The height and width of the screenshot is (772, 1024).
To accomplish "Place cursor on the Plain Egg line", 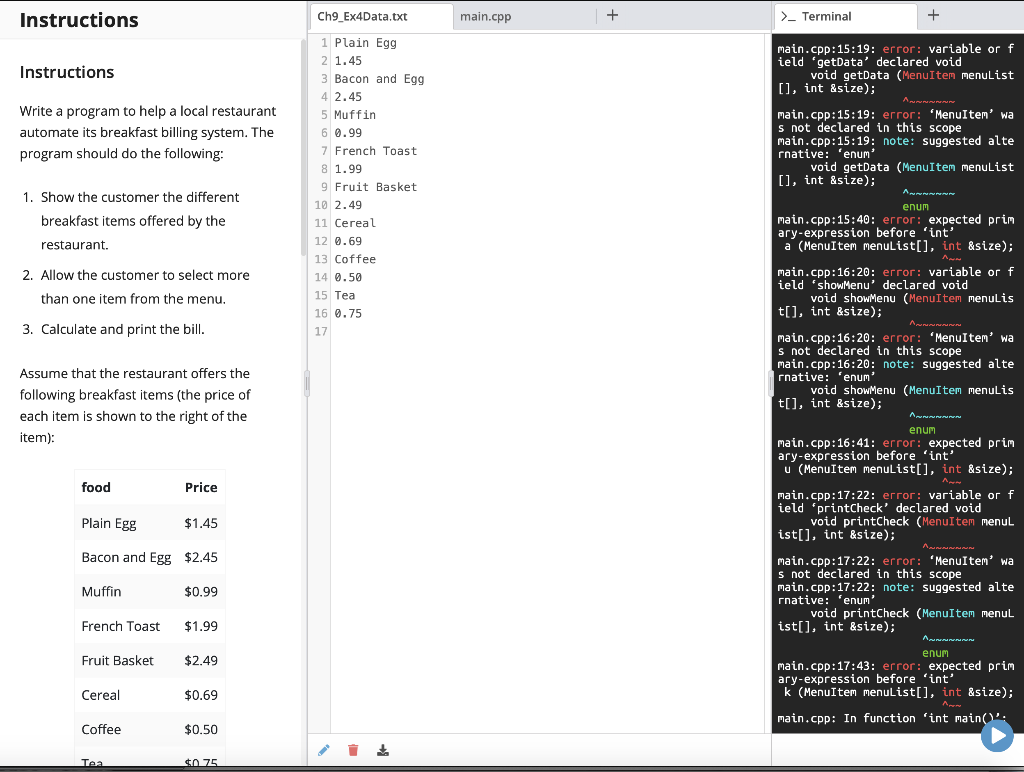I will point(364,43).
